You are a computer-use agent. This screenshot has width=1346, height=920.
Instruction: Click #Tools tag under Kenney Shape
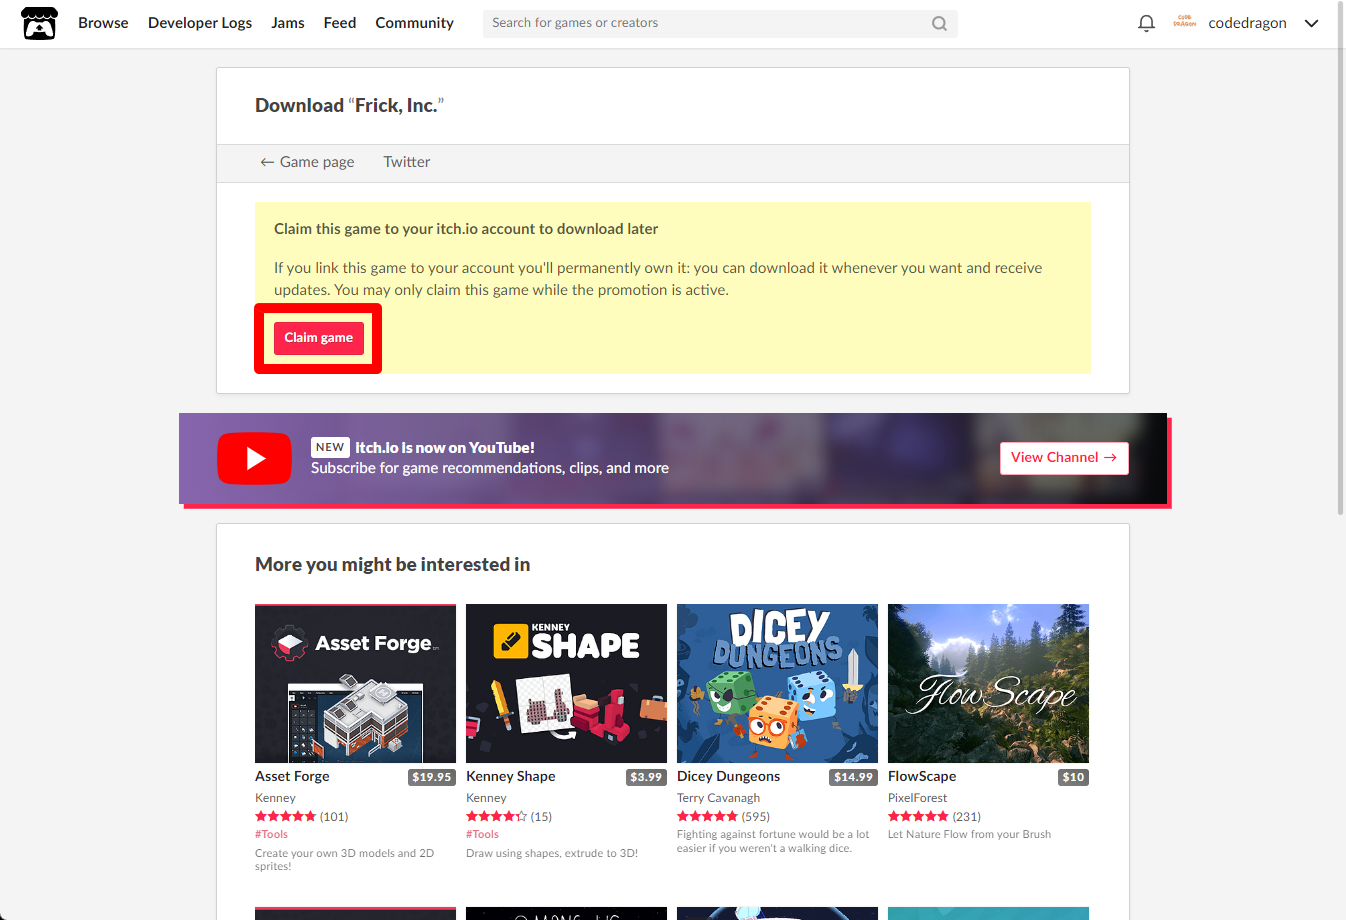click(482, 834)
